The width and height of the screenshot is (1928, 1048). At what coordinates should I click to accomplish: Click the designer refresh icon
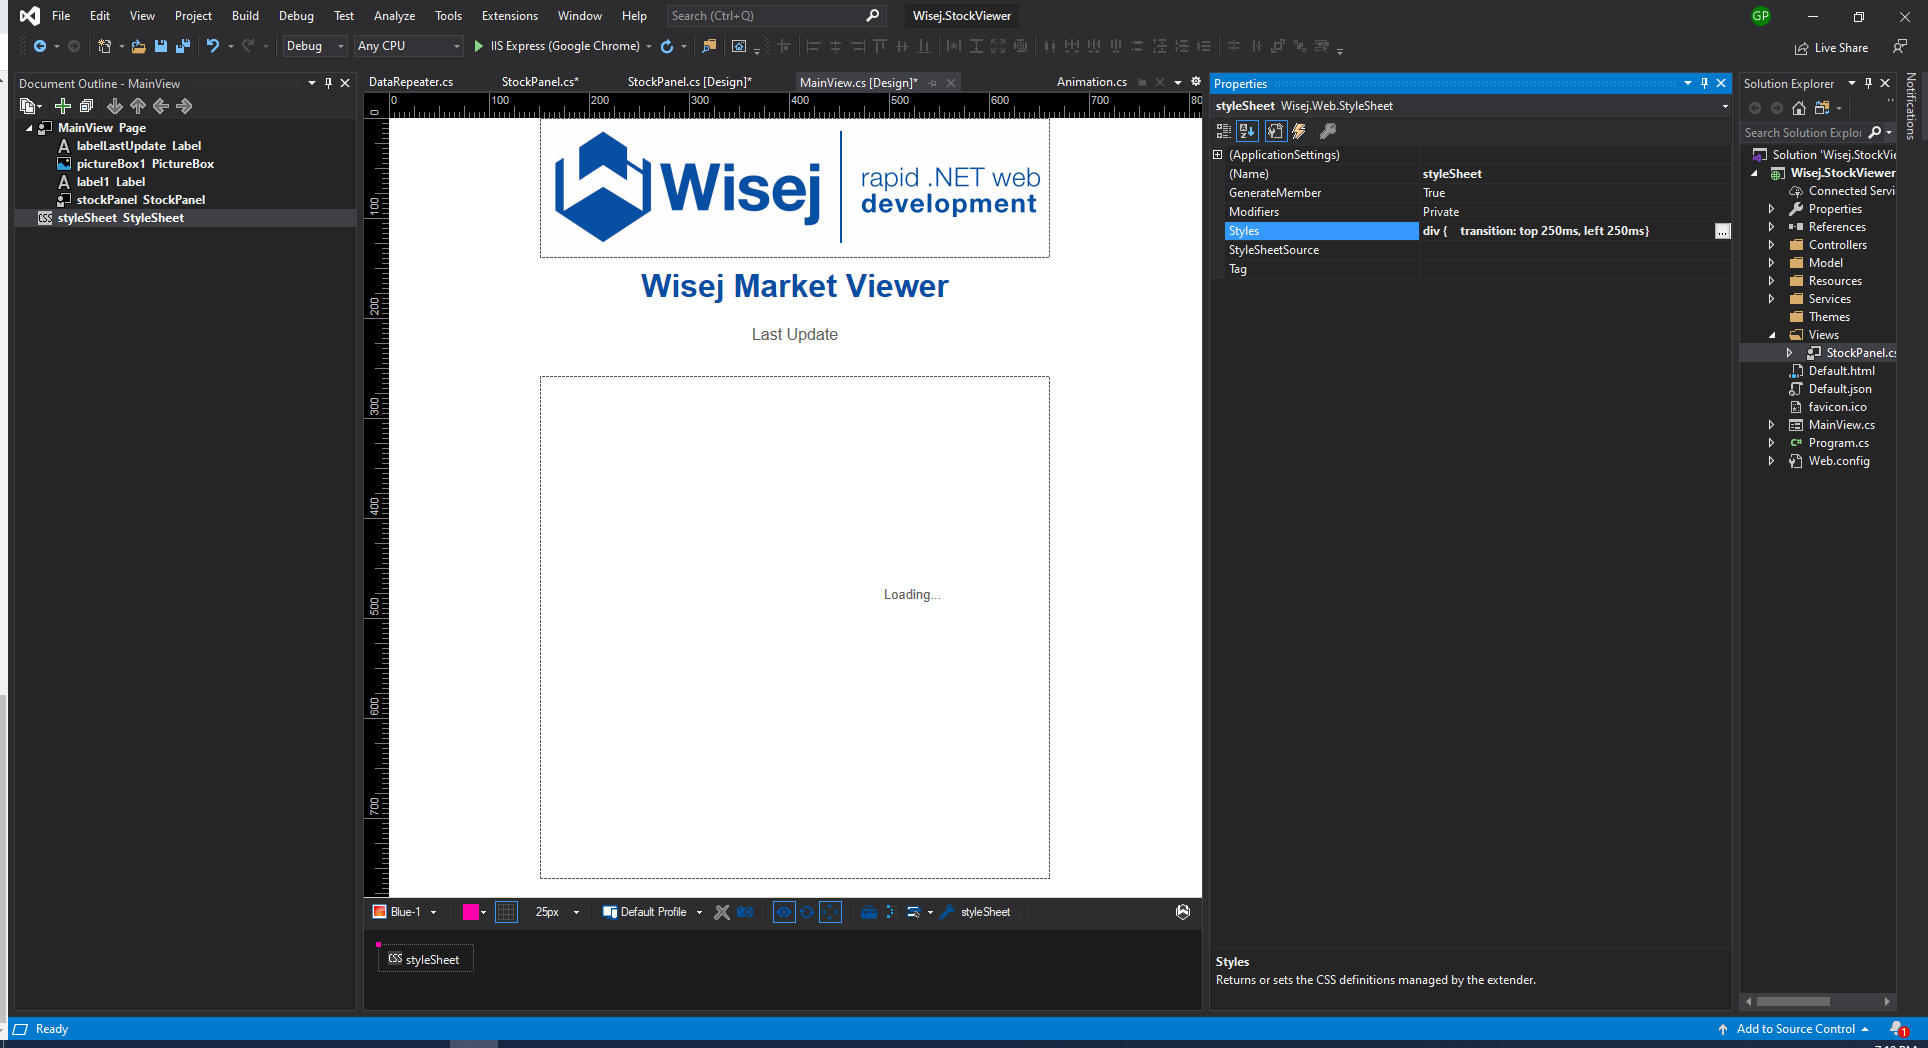coord(807,912)
